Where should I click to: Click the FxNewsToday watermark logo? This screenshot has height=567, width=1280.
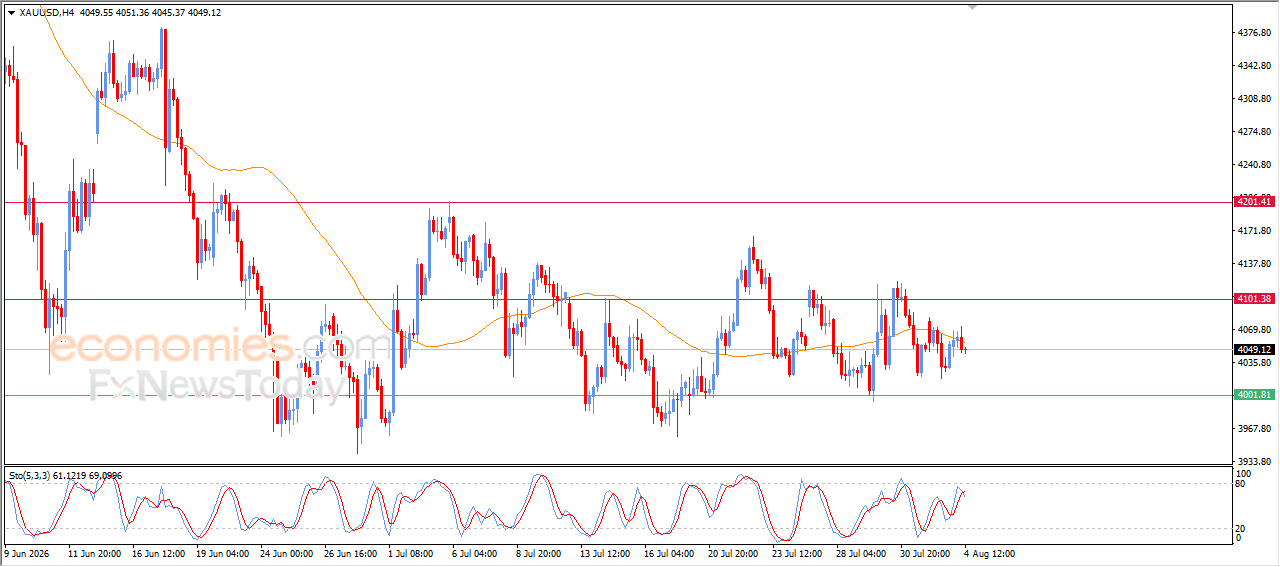coord(217,385)
